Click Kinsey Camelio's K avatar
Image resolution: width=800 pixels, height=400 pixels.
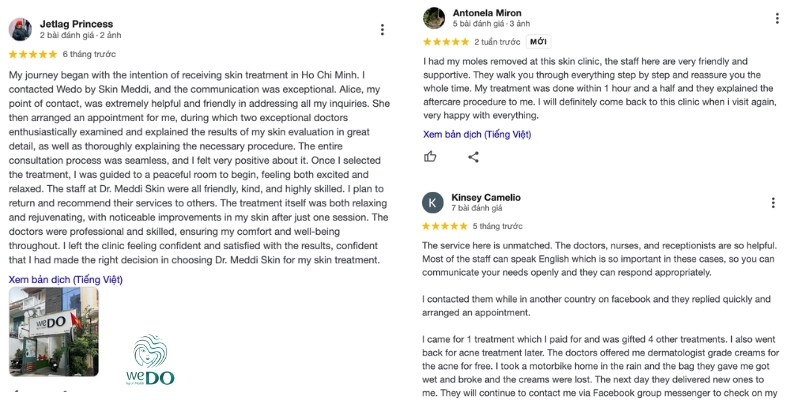433,203
